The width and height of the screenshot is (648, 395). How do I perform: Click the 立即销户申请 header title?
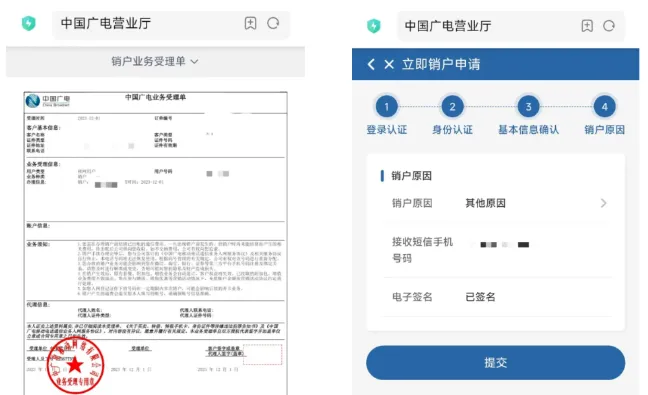coord(441,64)
